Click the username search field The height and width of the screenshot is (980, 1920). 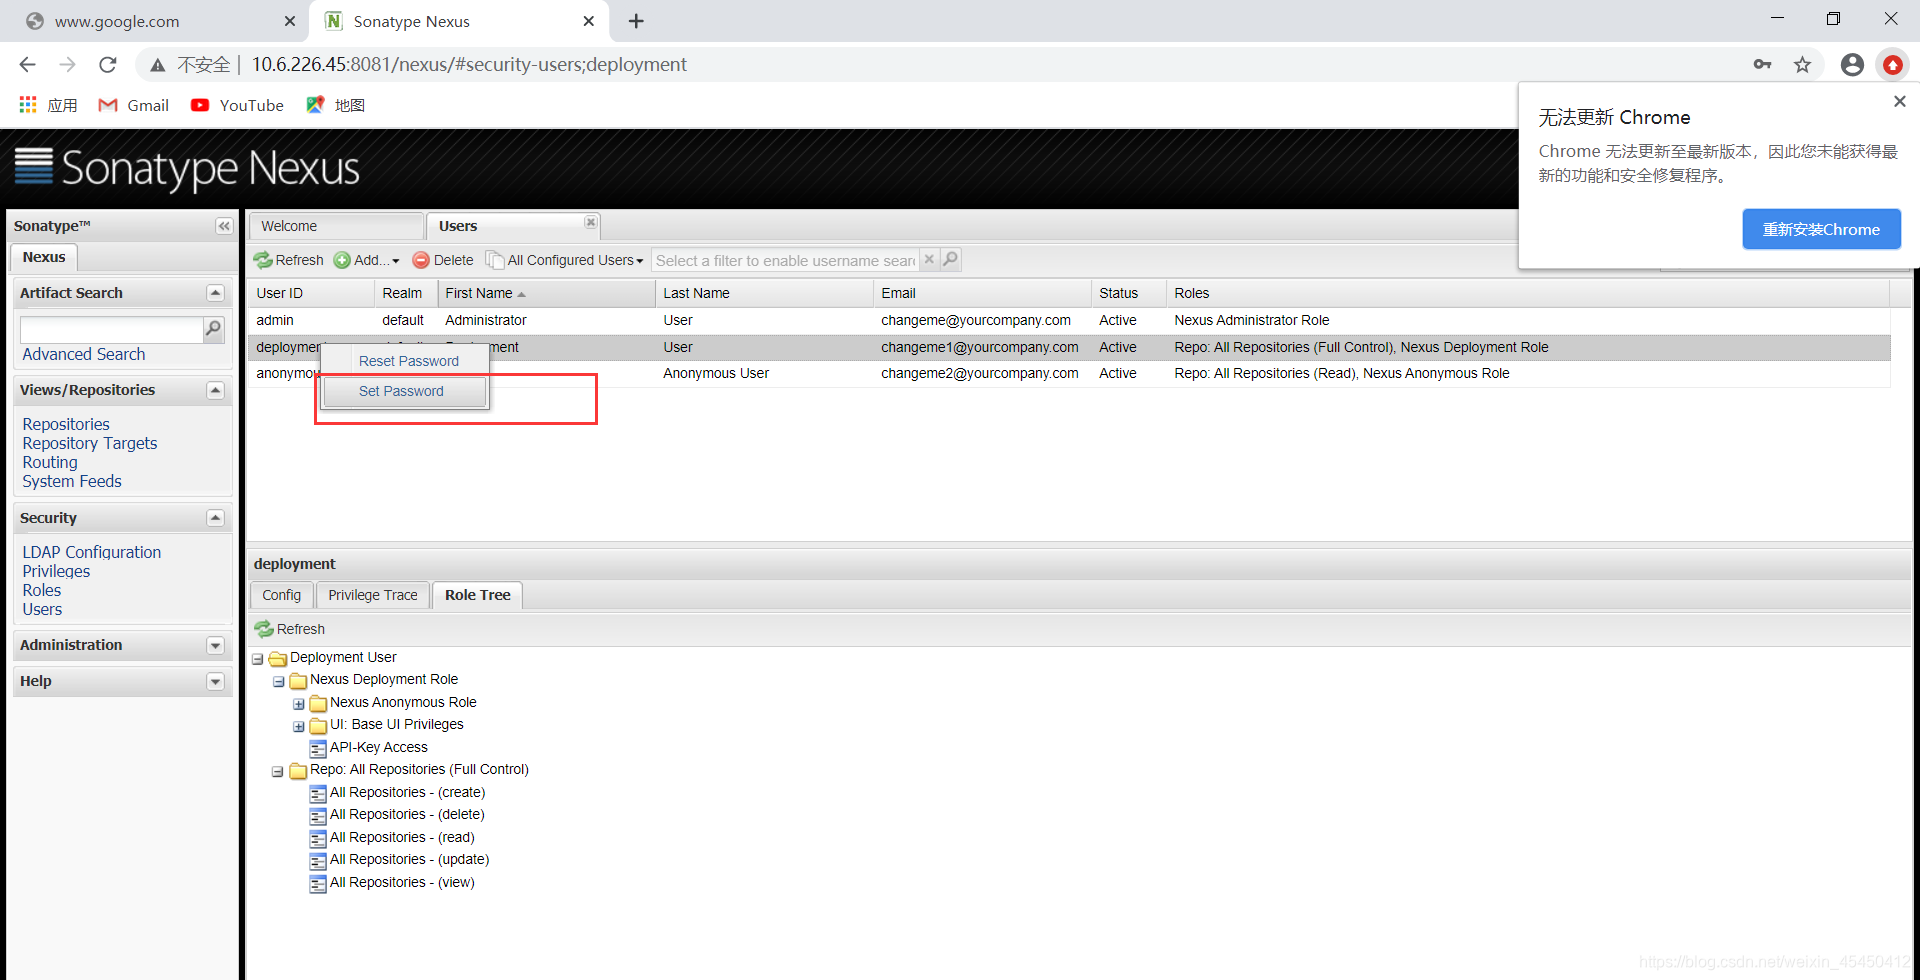click(785, 260)
